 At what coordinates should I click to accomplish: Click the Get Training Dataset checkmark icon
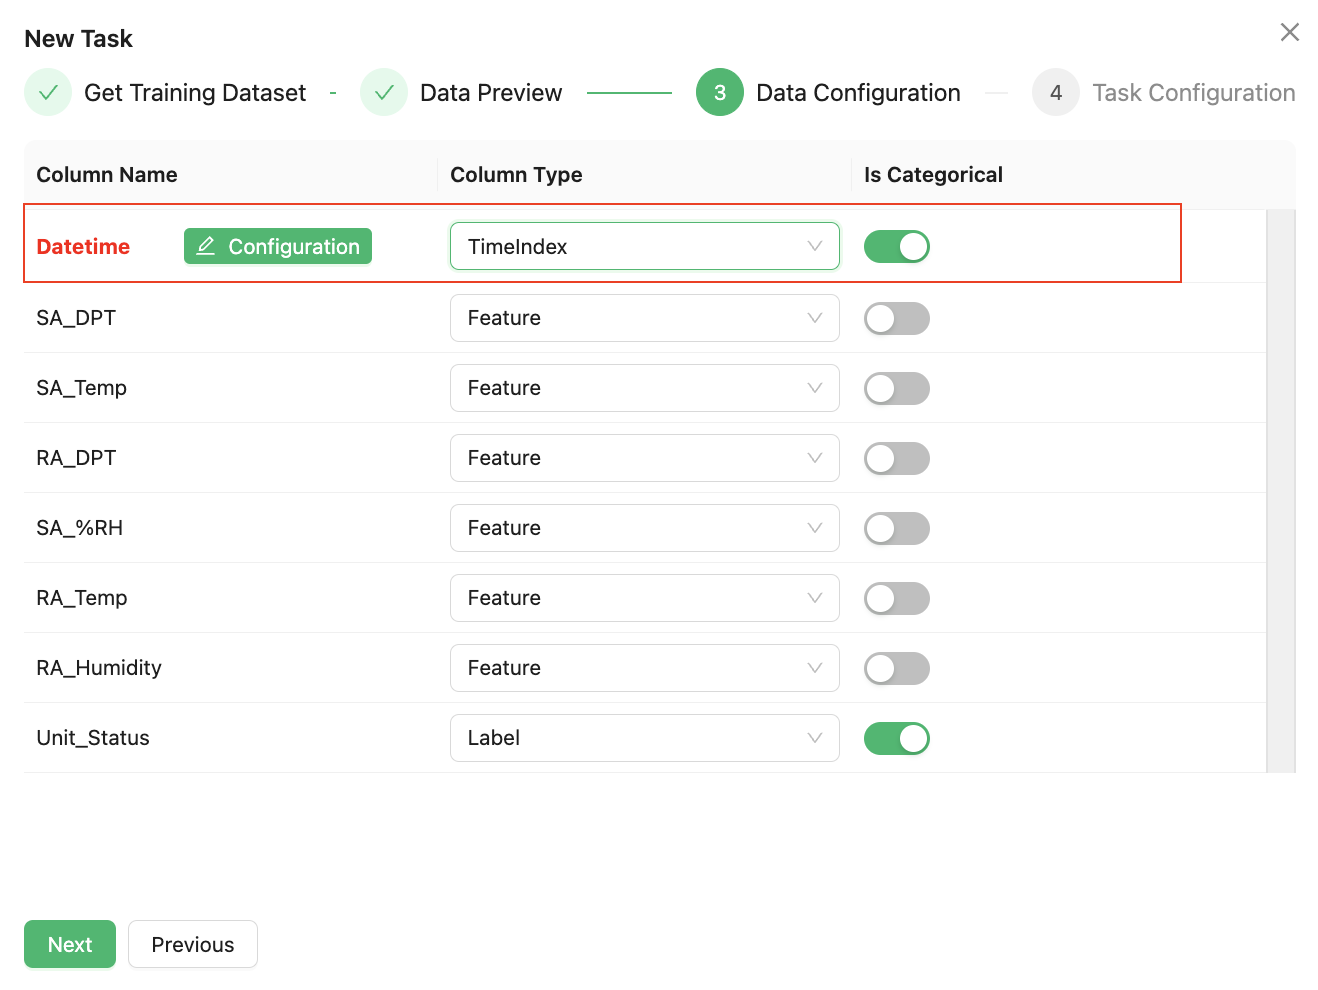click(48, 93)
